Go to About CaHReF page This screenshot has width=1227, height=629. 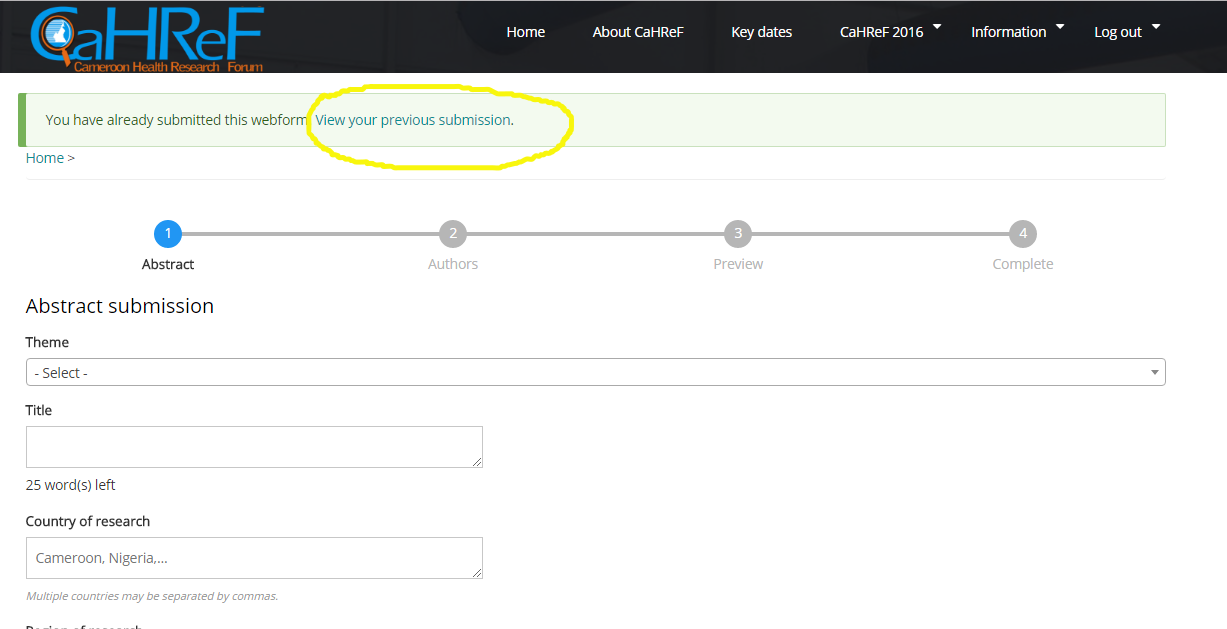pyautogui.click(x=637, y=32)
